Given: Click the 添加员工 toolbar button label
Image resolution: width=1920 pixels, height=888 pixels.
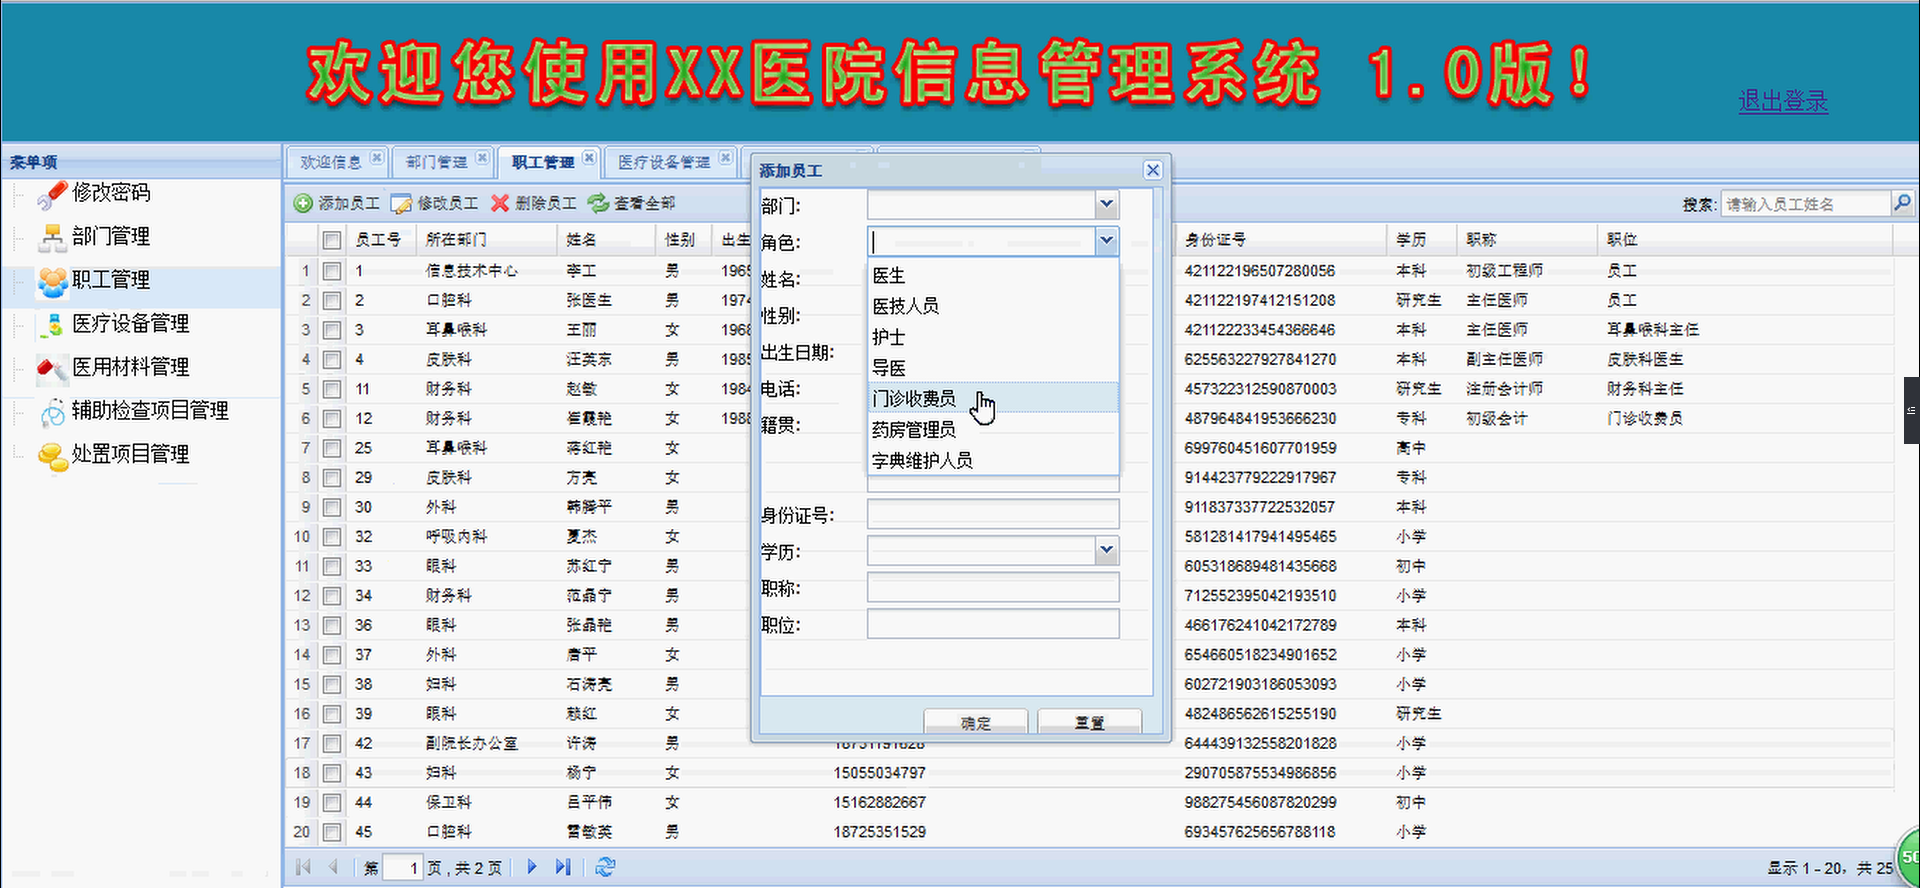Looking at the screenshot, I should point(349,203).
